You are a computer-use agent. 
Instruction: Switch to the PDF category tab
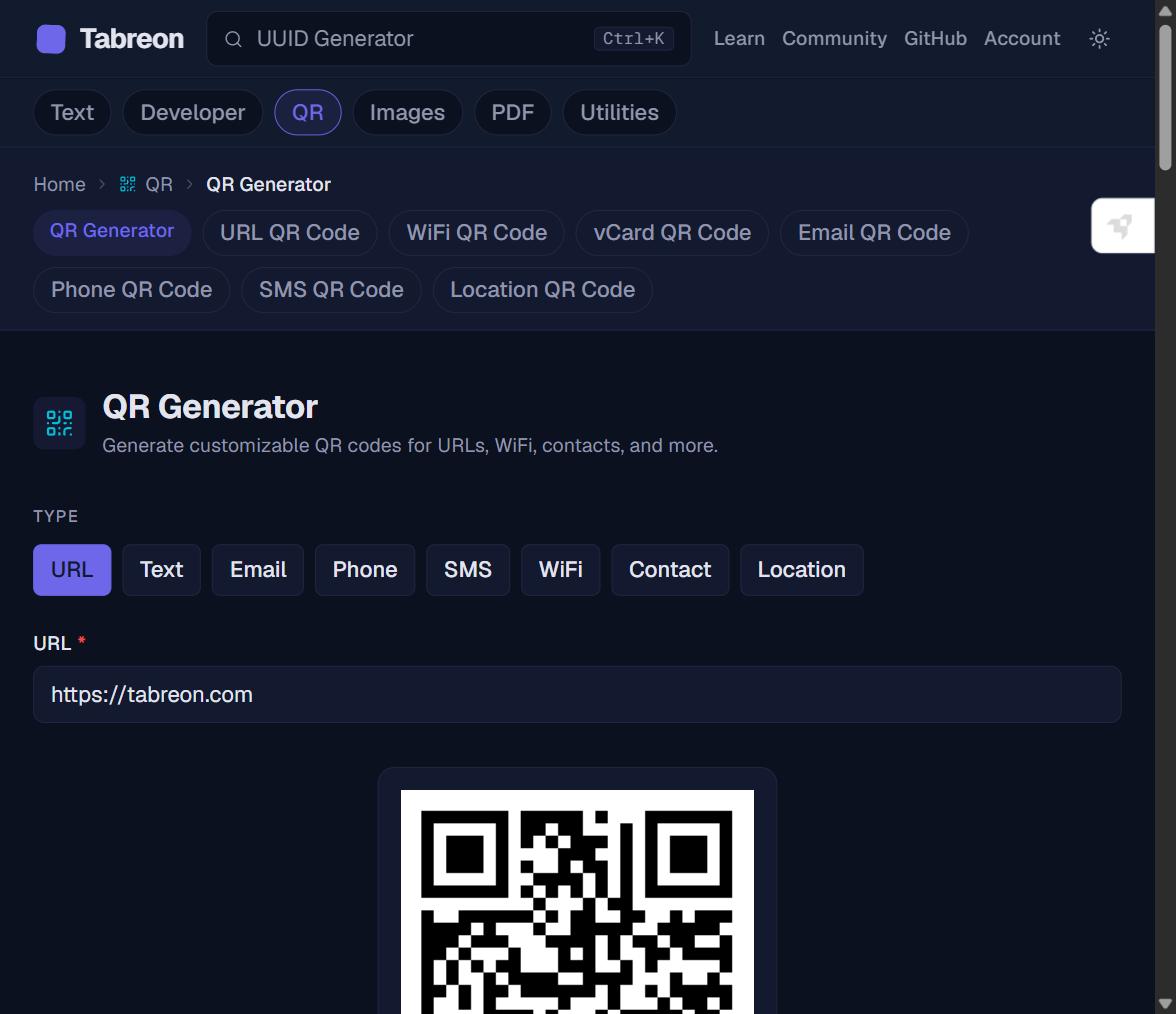[x=512, y=112]
